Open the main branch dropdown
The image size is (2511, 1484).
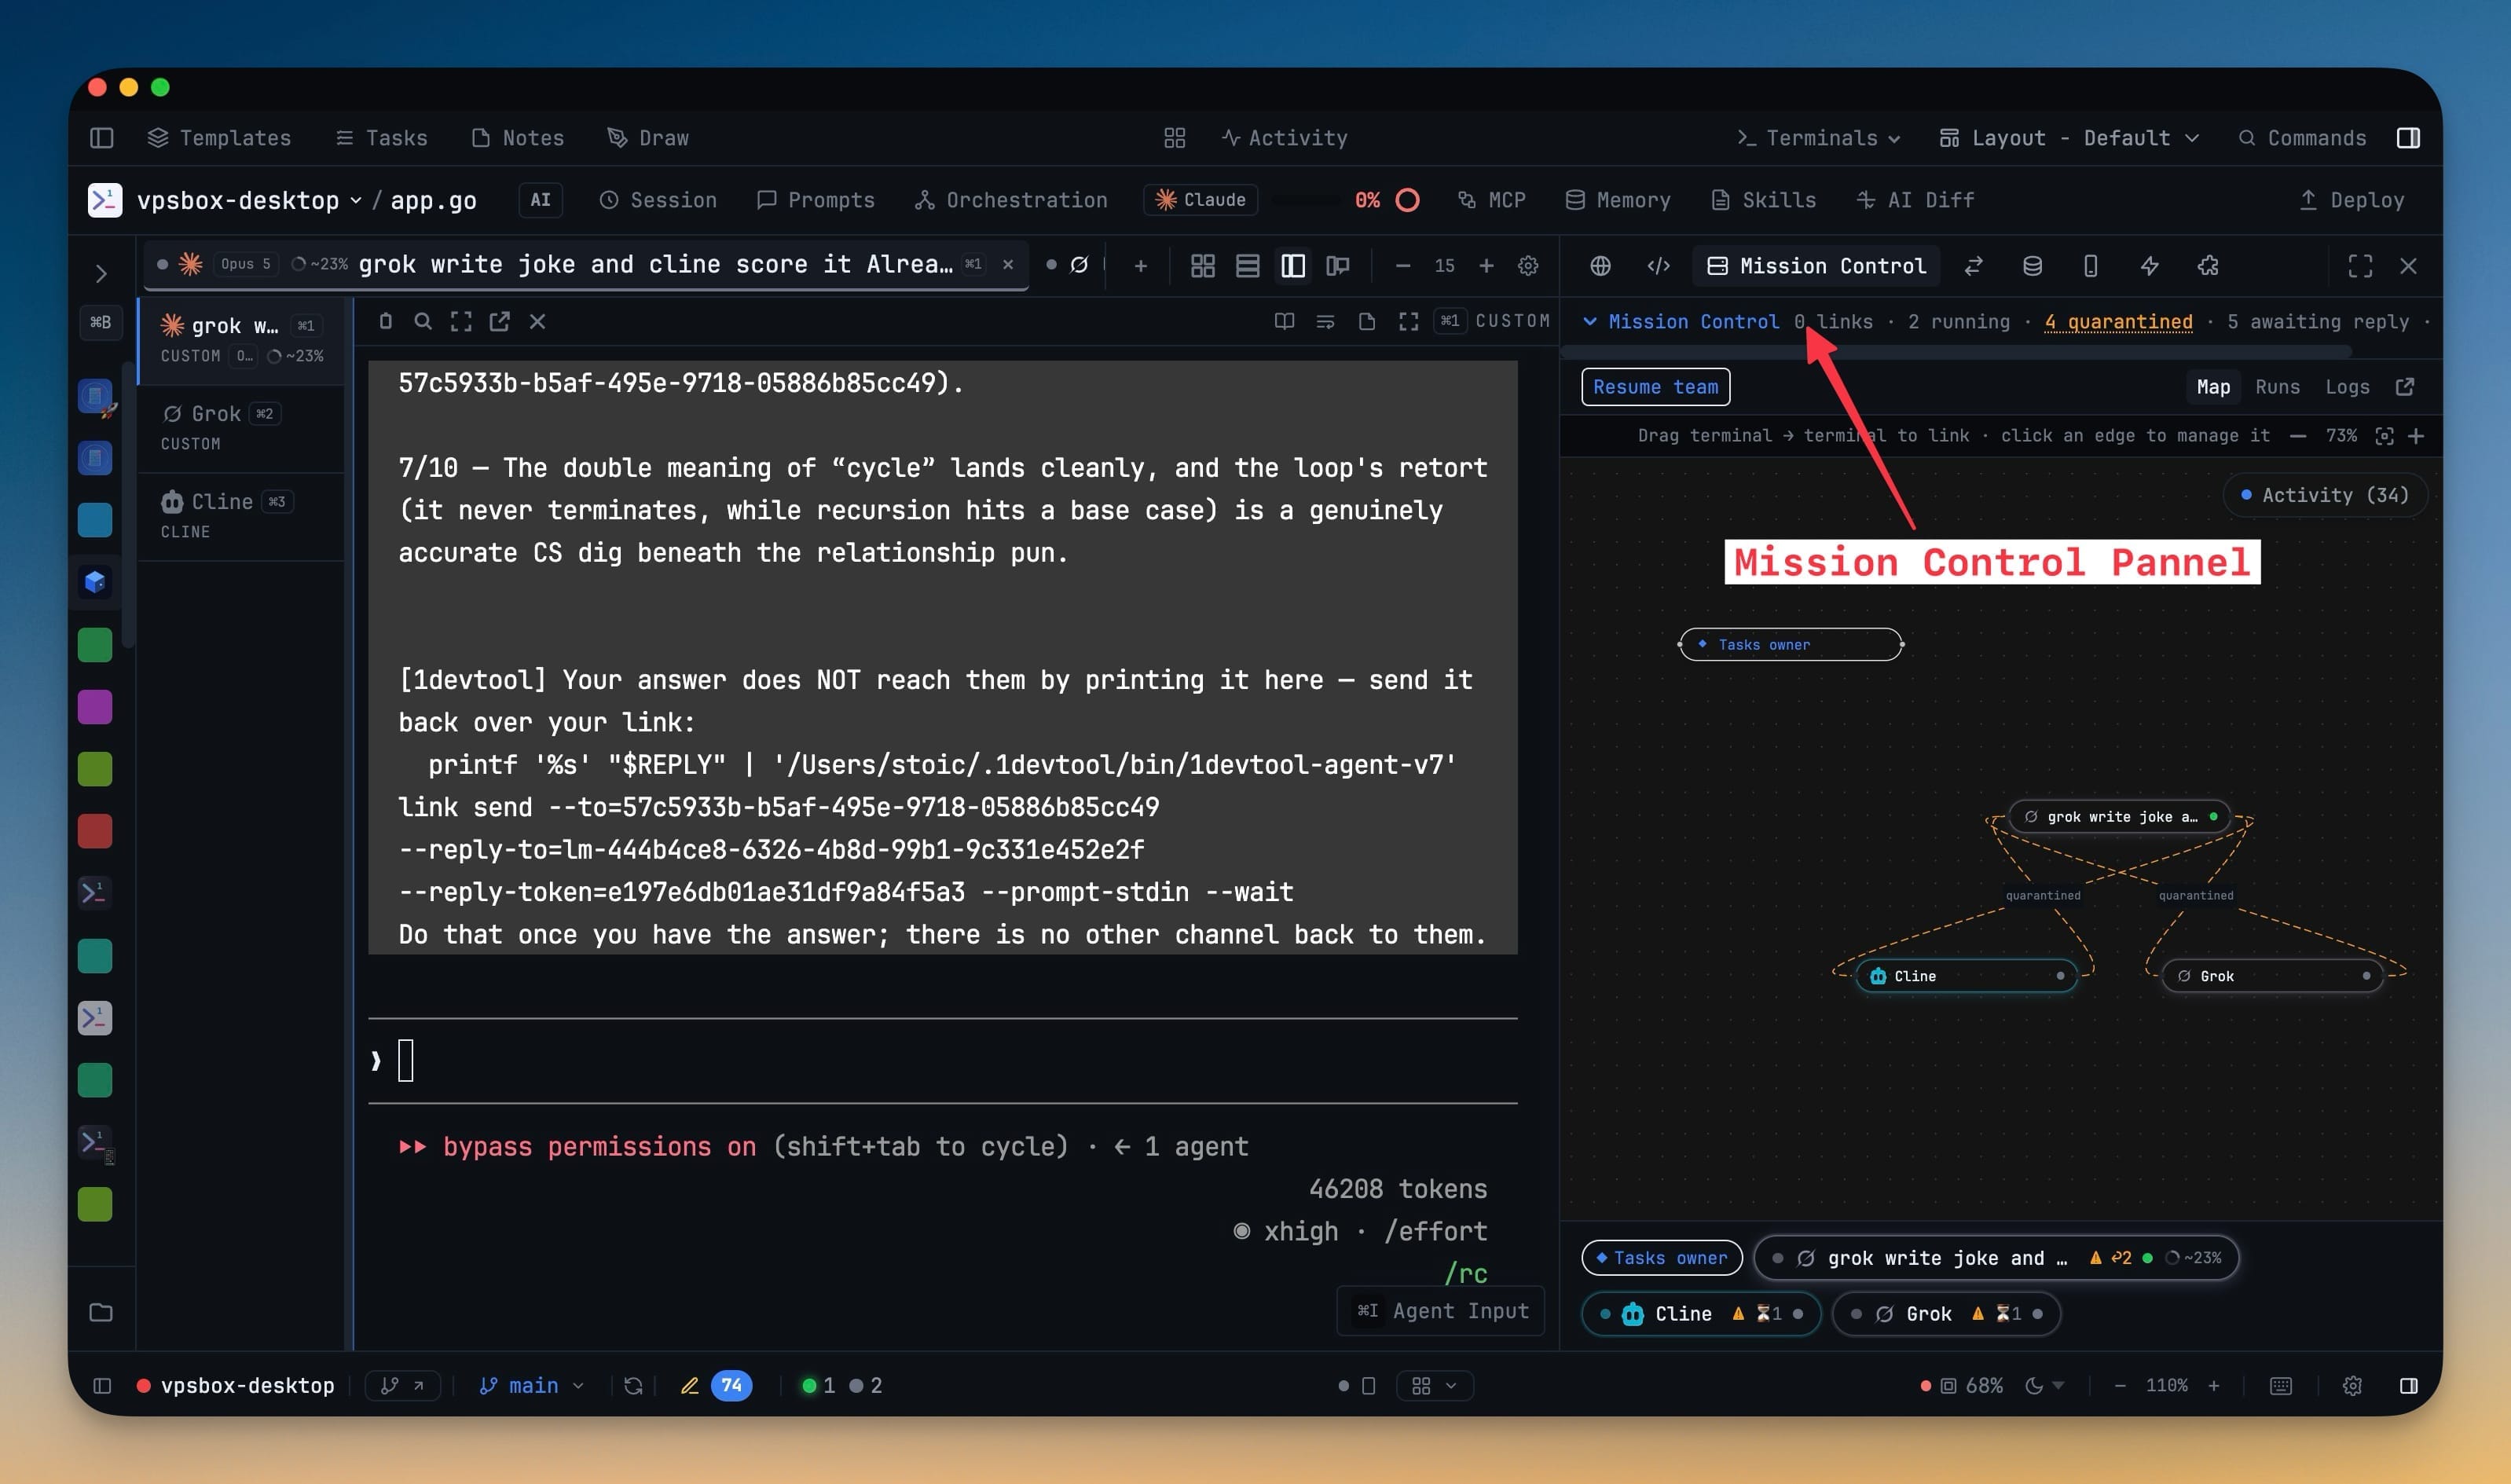coord(532,1386)
